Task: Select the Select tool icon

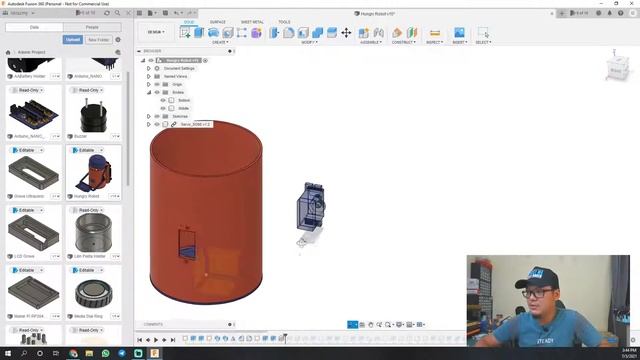Action: tap(483, 33)
